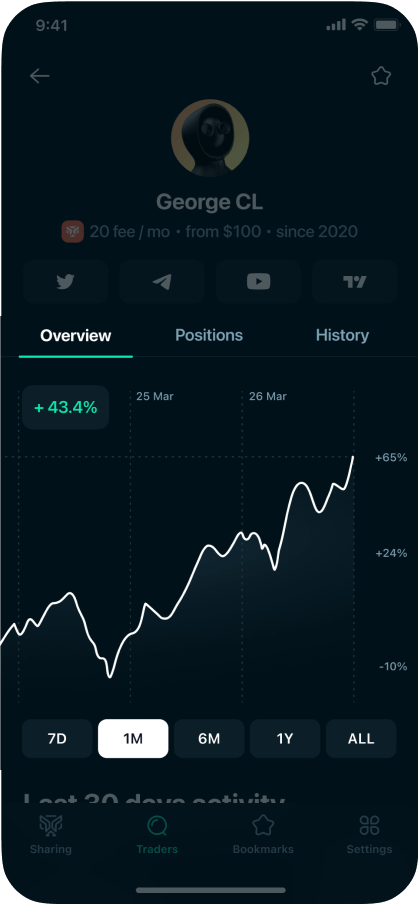Select the 6M time range
This screenshot has width=418, height=904.
[209, 739]
